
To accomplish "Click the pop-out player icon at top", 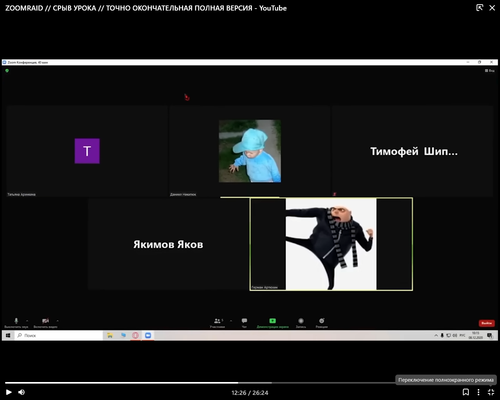I will click(479, 8).
